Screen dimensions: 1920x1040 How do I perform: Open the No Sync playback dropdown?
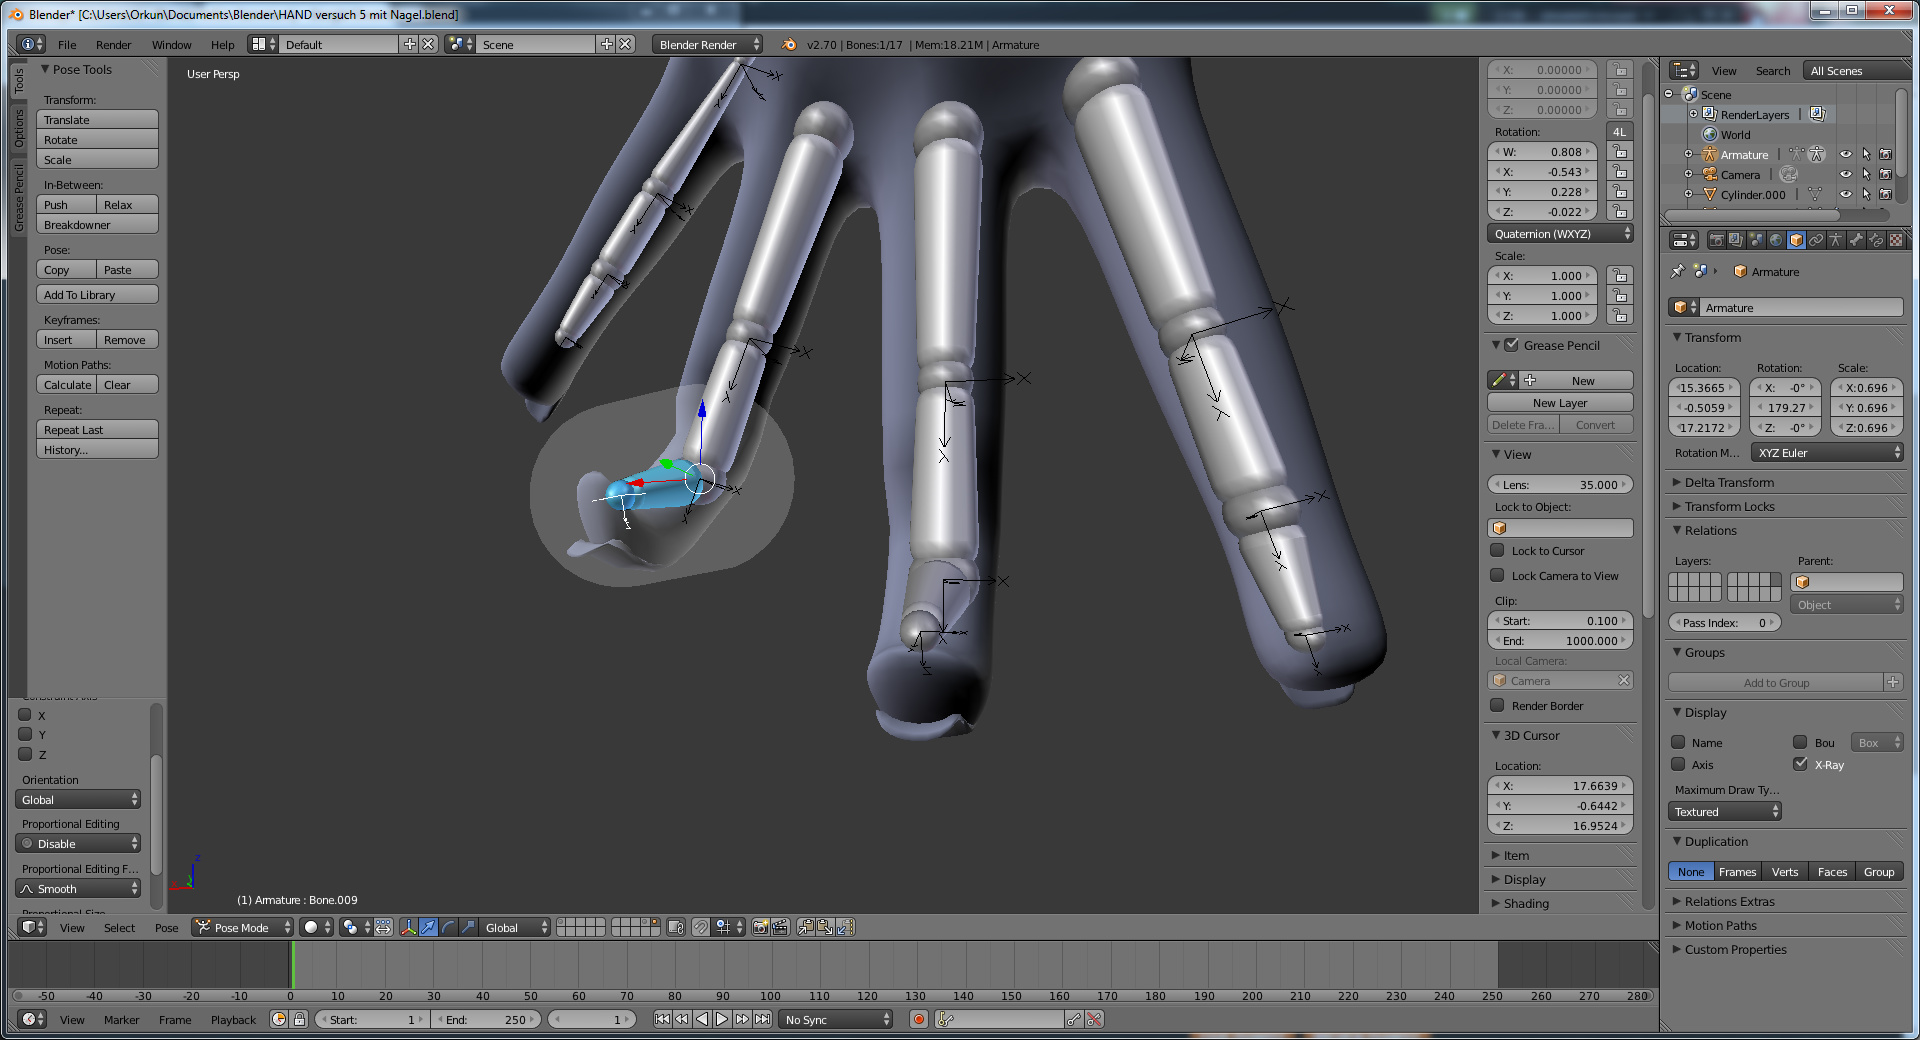pos(836,1019)
